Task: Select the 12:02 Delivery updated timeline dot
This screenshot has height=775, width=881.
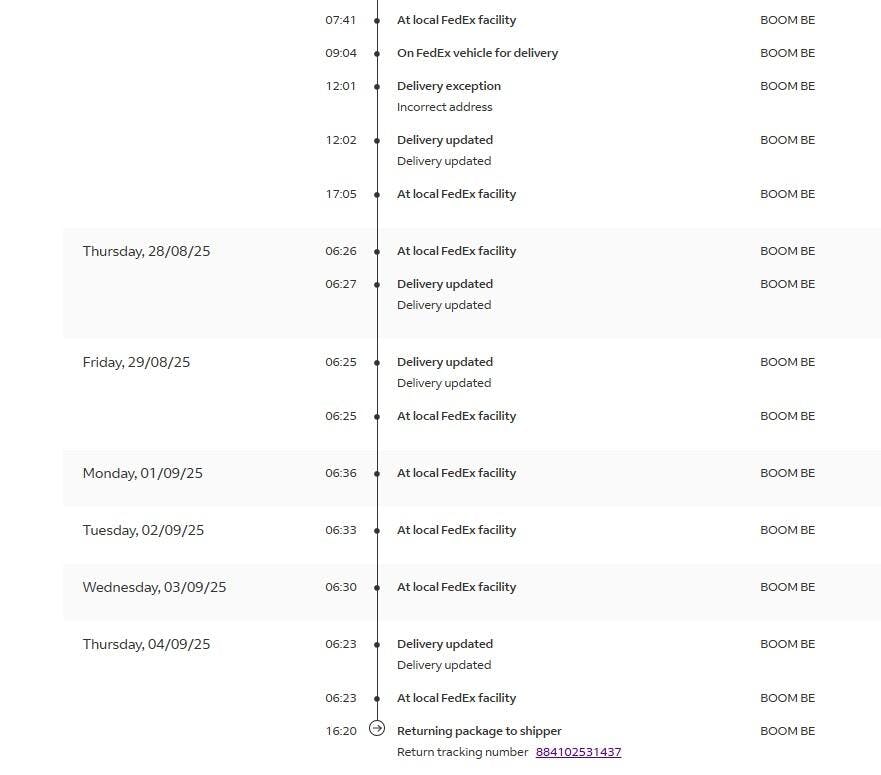Action: [x=377, y=140]
